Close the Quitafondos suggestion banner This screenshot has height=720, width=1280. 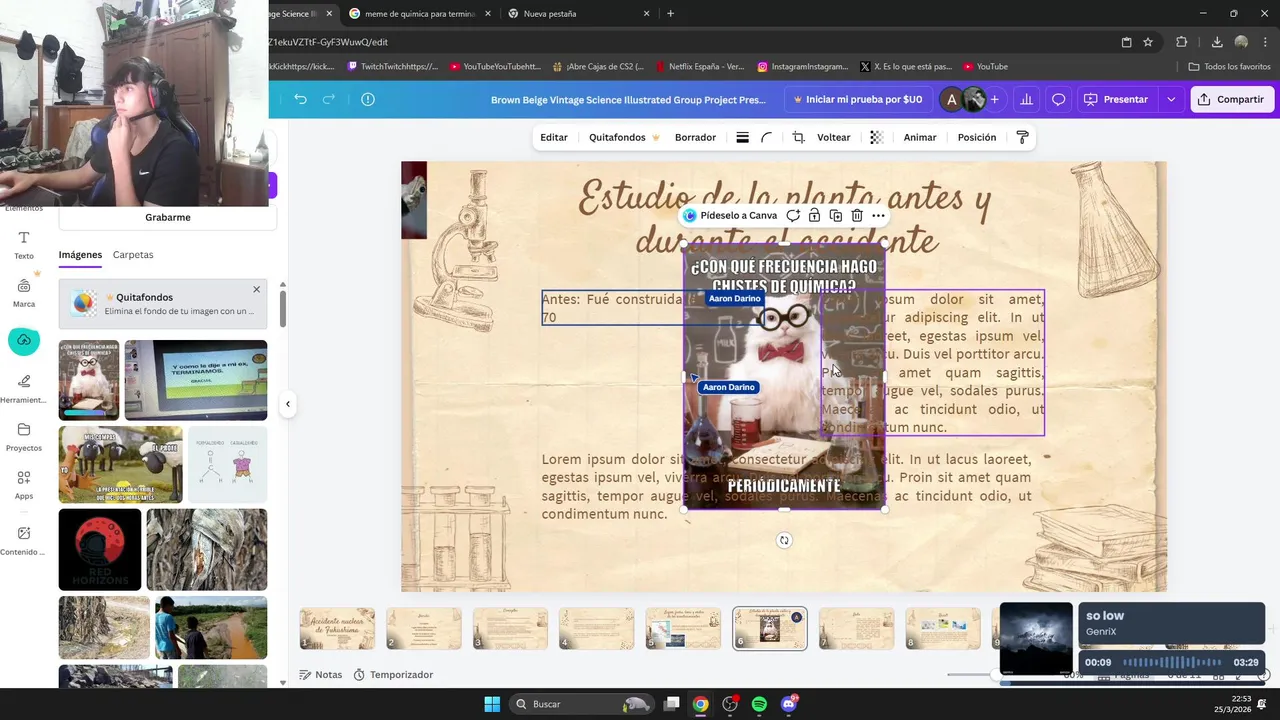click(256, 289)
